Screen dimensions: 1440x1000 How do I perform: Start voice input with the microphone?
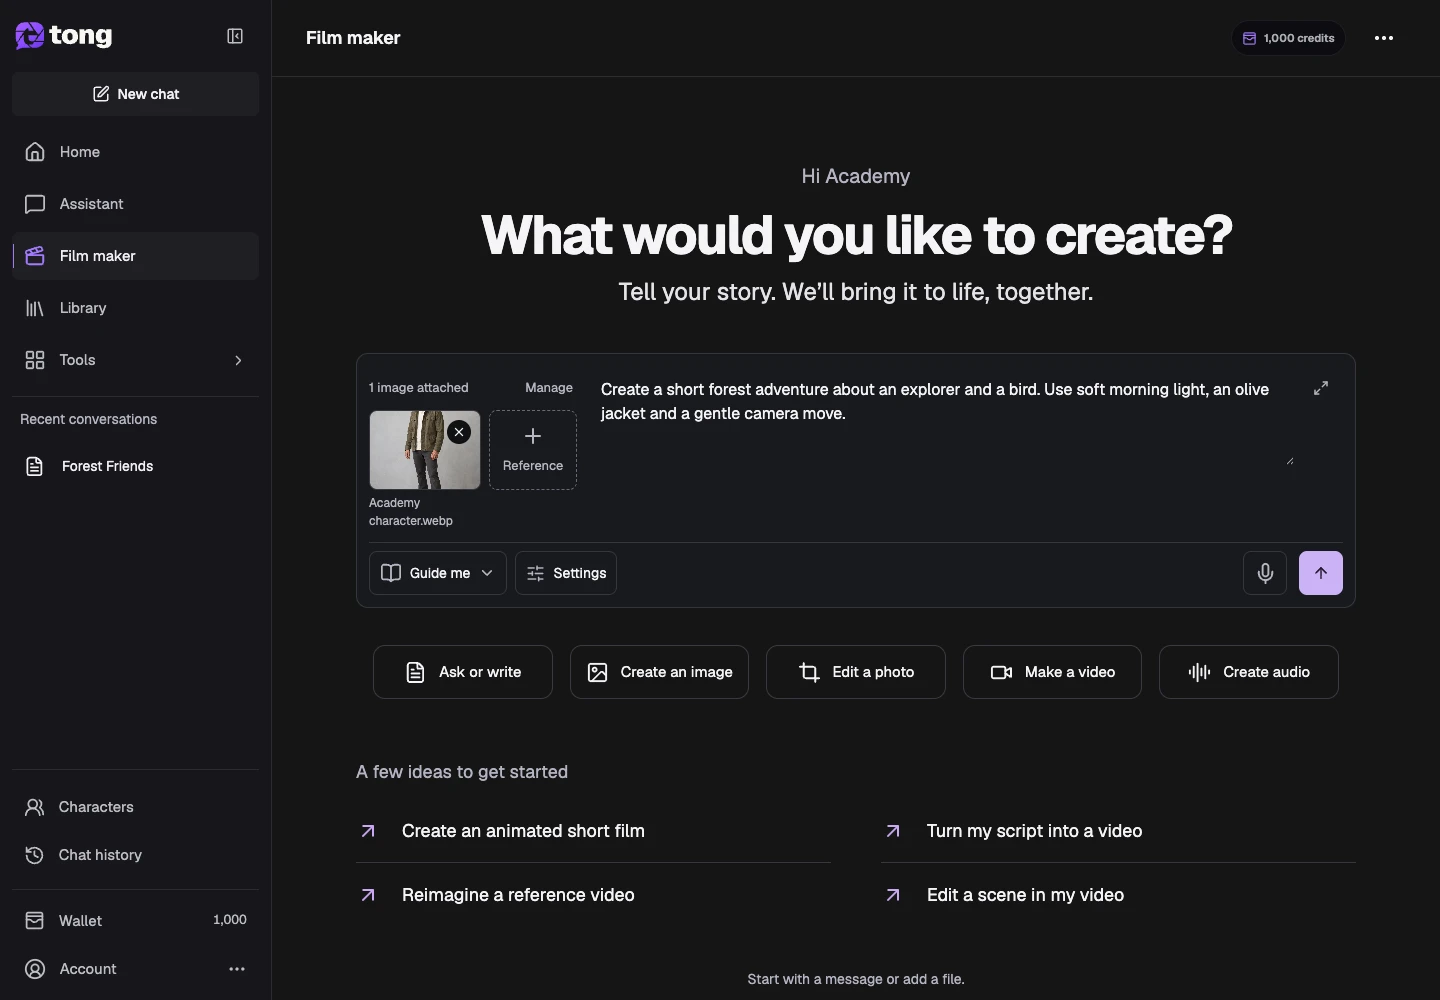(x=1265, y=573)
